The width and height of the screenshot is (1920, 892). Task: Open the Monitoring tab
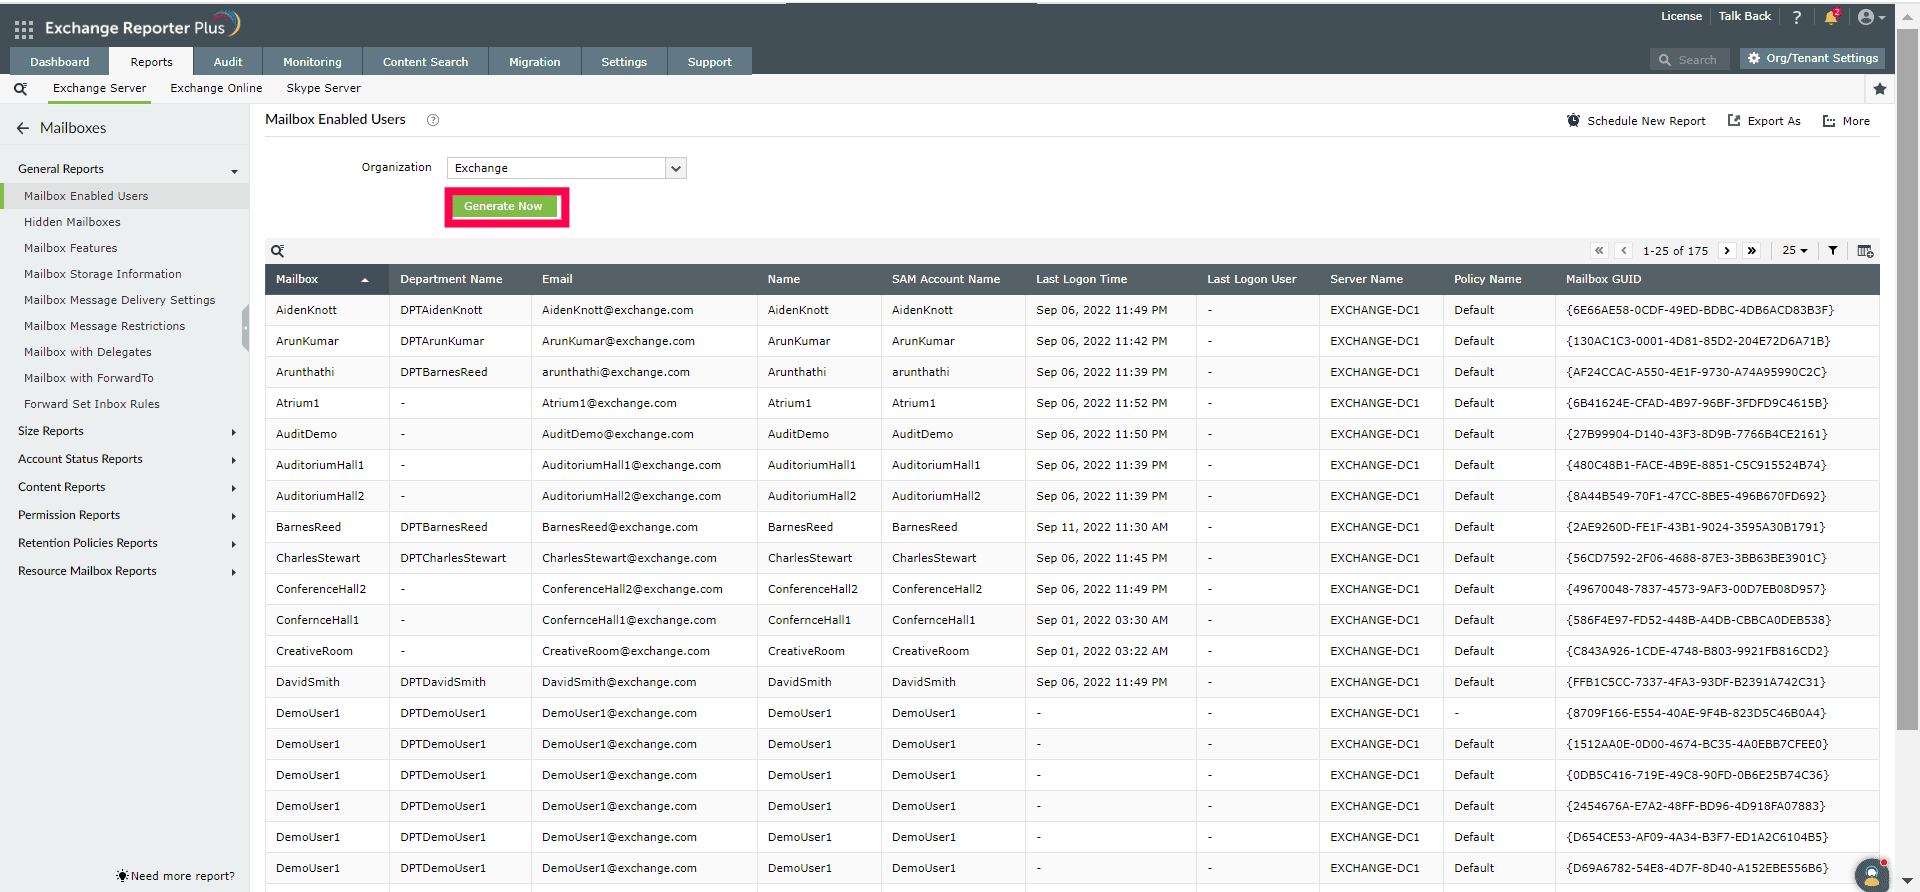312,62
